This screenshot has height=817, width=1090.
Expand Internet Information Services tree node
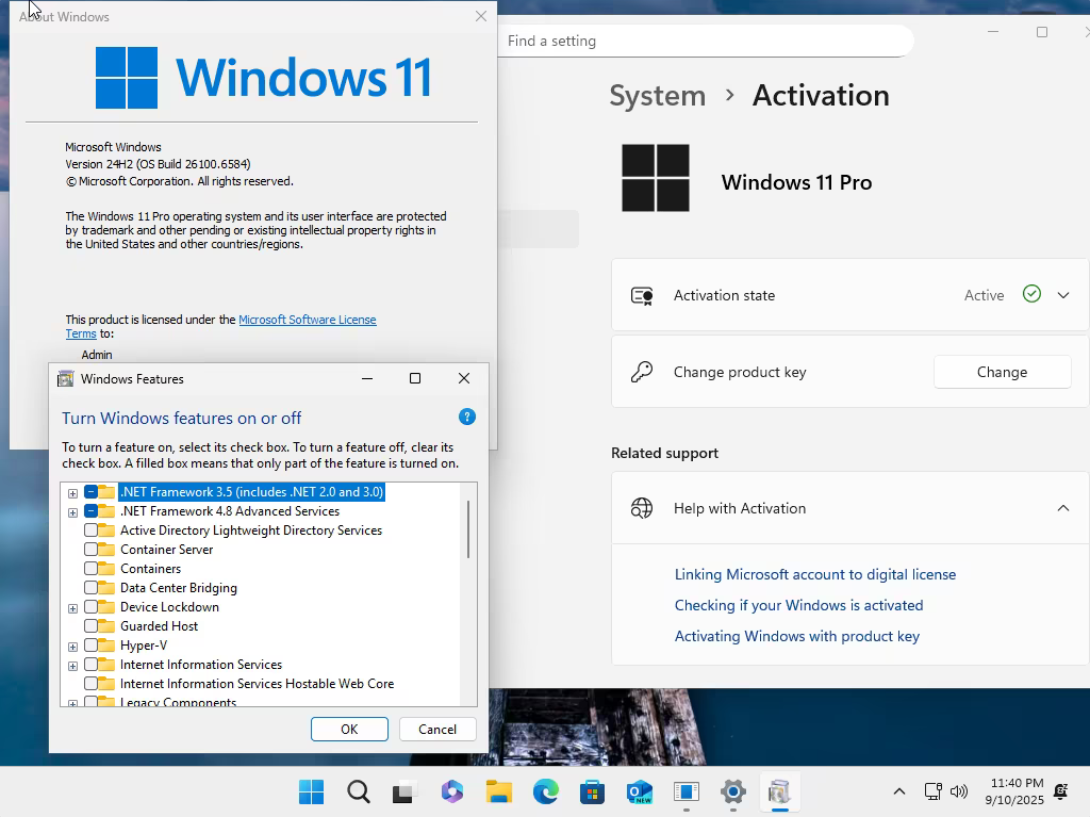click(72, 666)
